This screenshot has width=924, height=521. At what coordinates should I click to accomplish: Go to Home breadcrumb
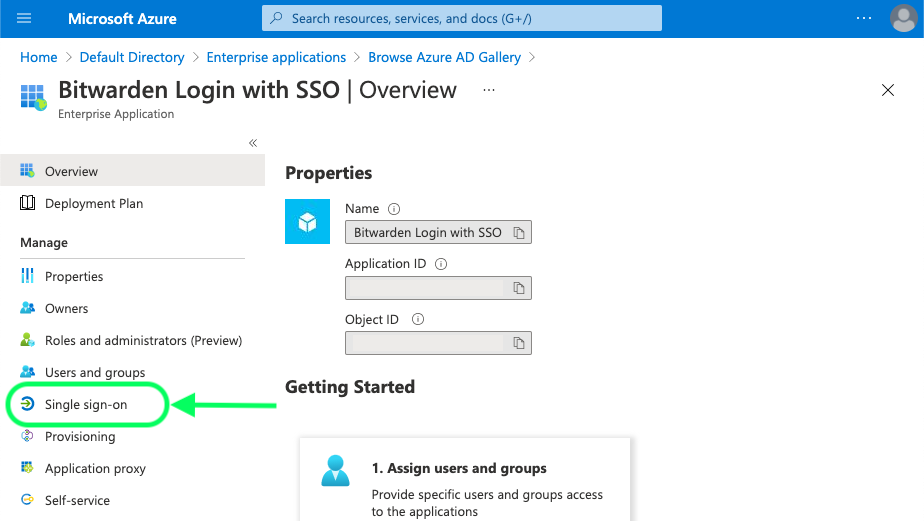pyautogui.click(x=39, y=57)
